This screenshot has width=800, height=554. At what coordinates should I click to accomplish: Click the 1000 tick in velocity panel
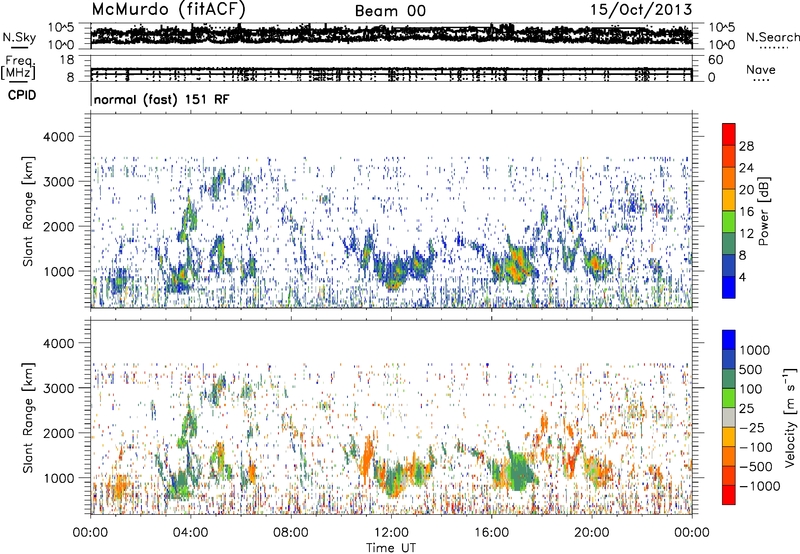click(59, 478)
